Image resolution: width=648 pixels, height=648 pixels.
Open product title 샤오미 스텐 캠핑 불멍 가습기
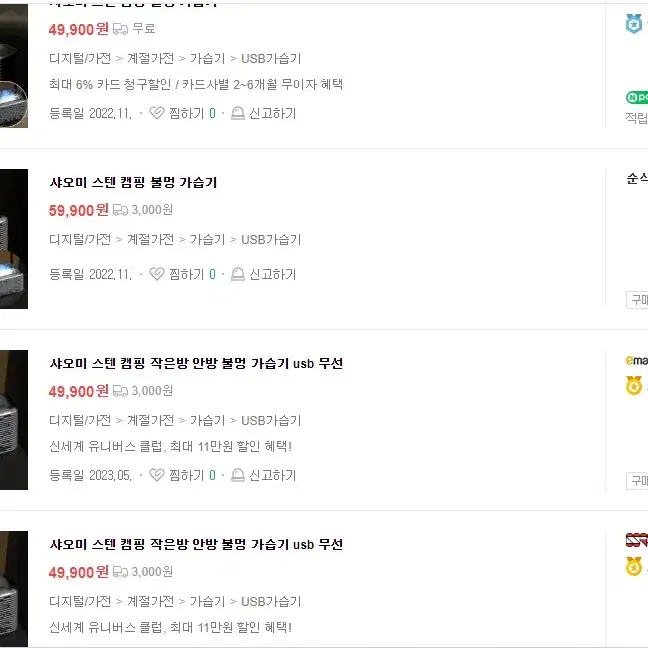click(133, 182)
